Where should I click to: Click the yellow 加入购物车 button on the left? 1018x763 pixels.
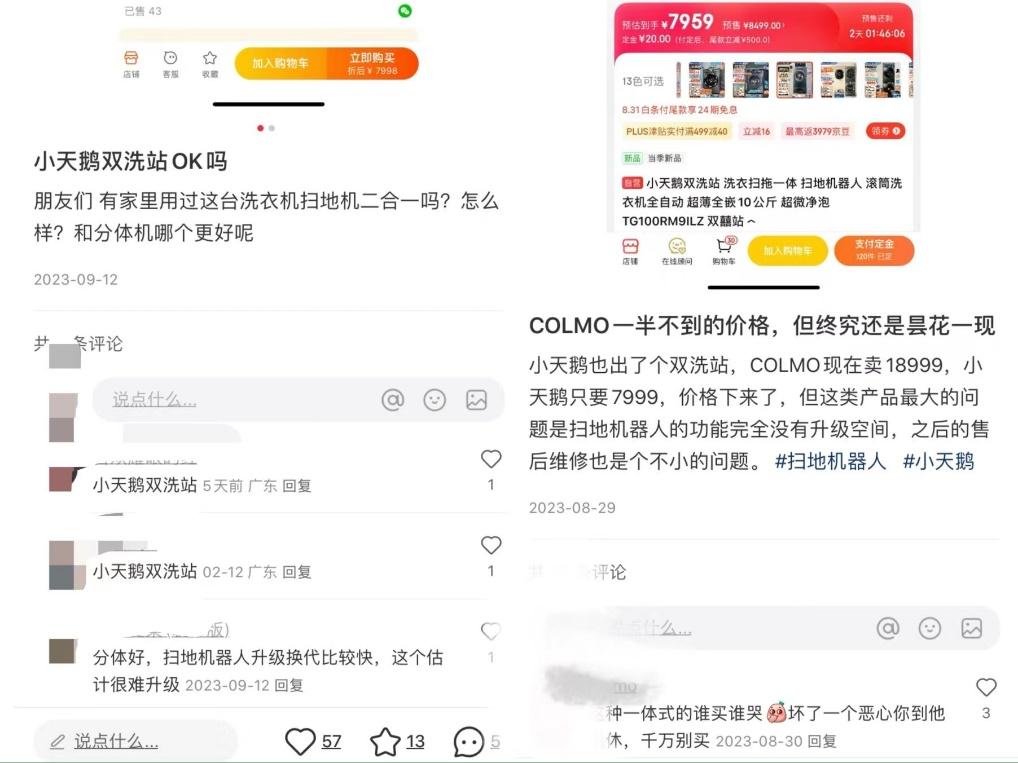(280, 64)
